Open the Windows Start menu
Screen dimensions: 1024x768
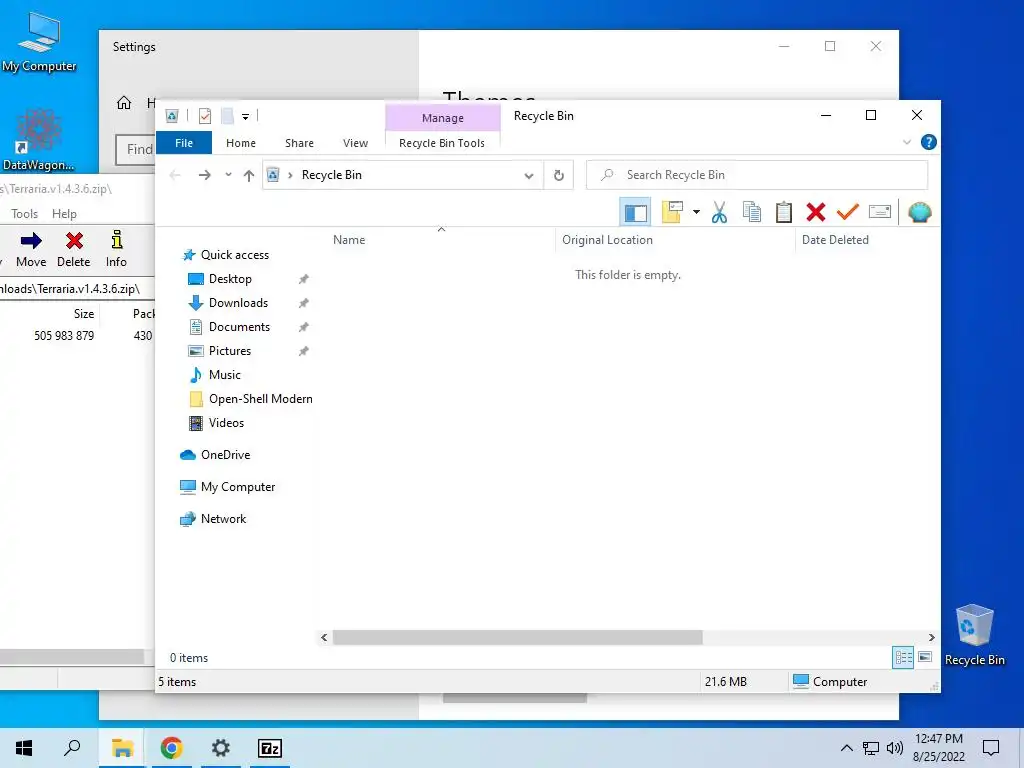(x=24, y=748)
